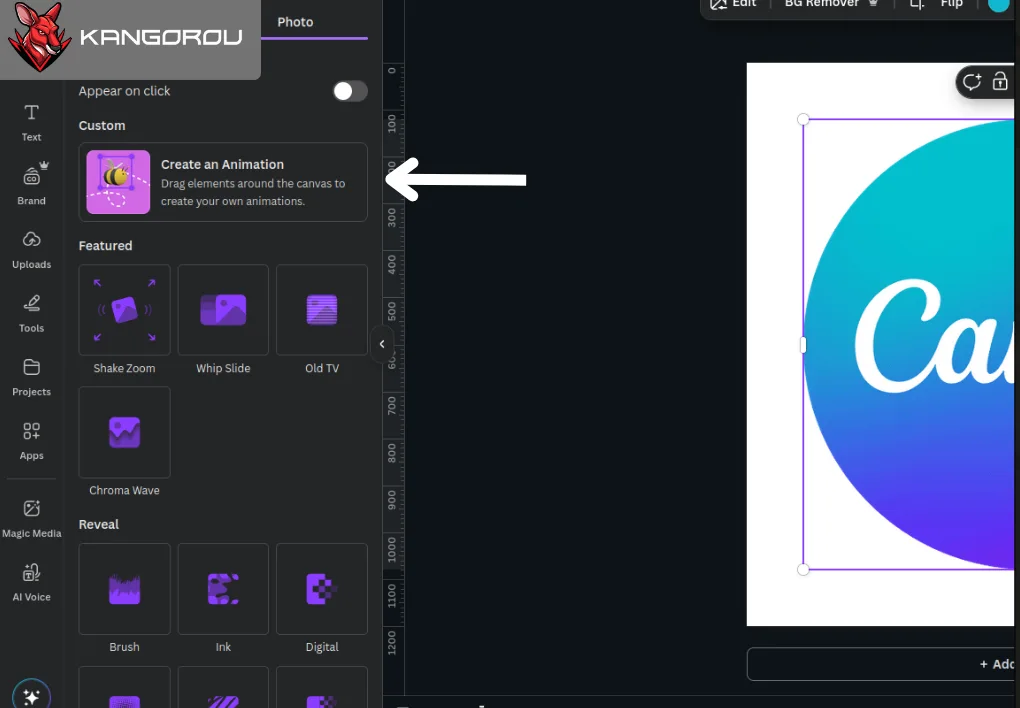Toggle the Appear on click switch

350,91
